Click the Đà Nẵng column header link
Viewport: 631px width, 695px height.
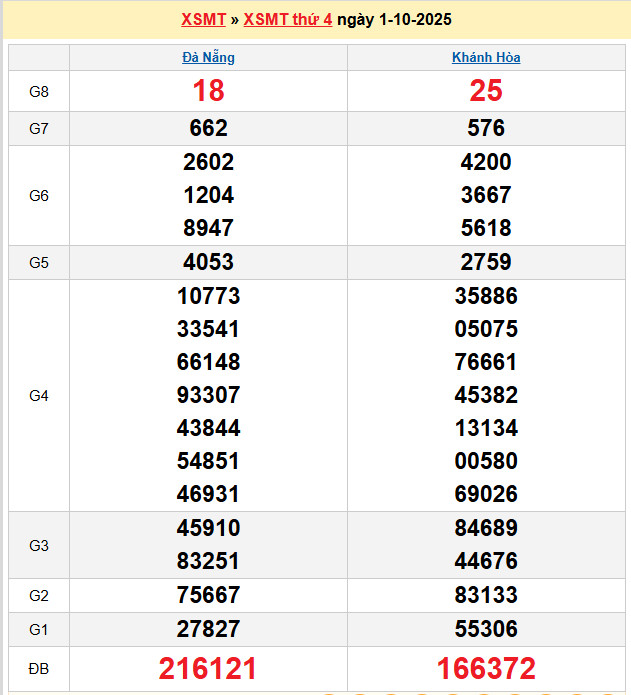pyautogui.click(x=208, y=57)
